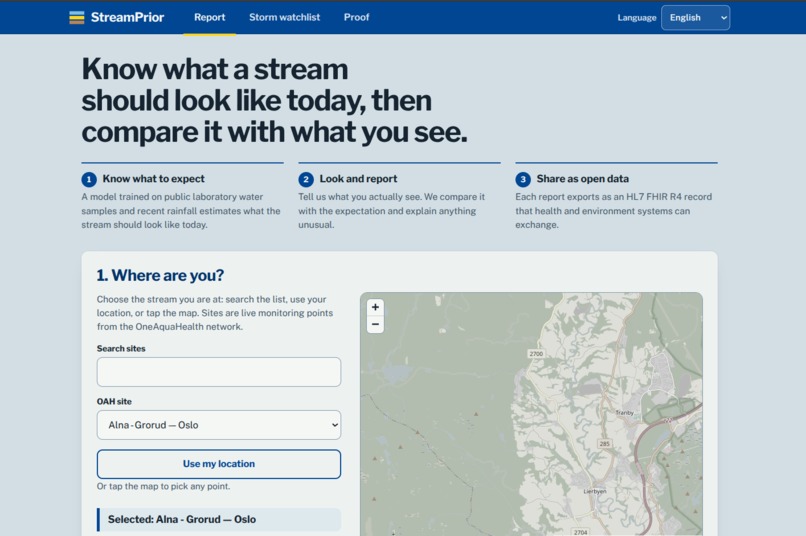Click the 'Or tap the map to pick any point' hint
Image resolution: width=806 pixels, height=536 pixels.
pyautogui.click(x=163, y=486)
